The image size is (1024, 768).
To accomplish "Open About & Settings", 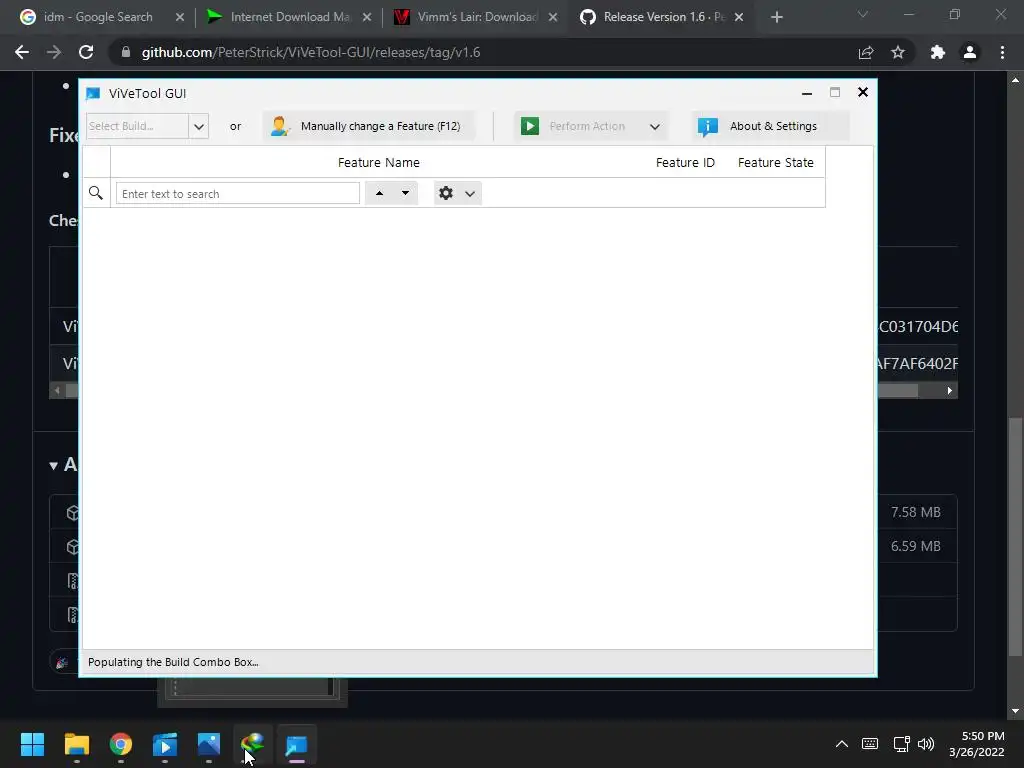I will point(771,126).
